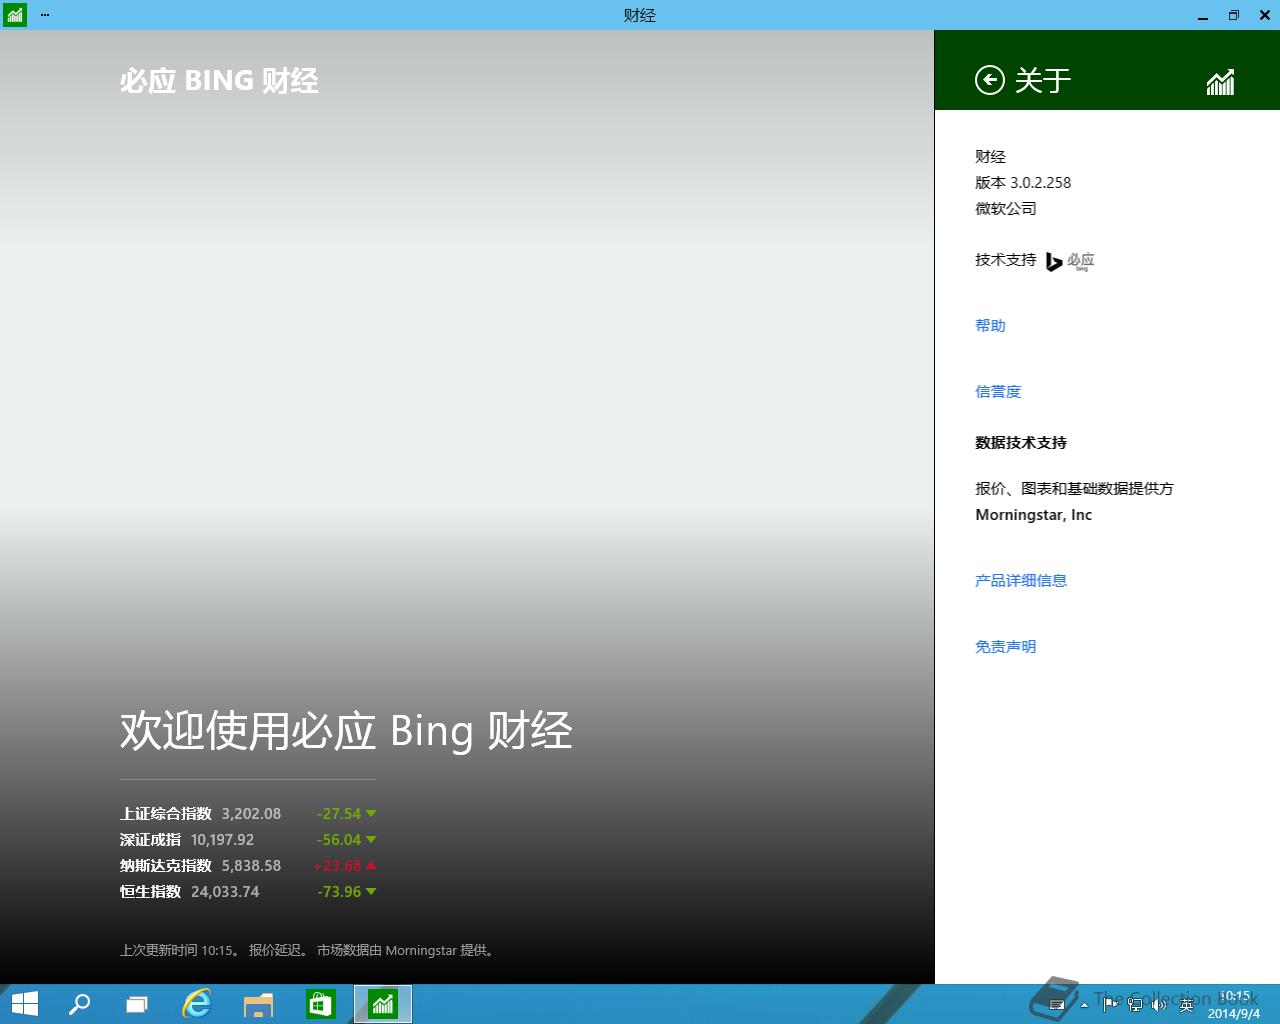Open the Windows Store taskbar icon
The image size is (1280, 1024).
[320, 1004]
